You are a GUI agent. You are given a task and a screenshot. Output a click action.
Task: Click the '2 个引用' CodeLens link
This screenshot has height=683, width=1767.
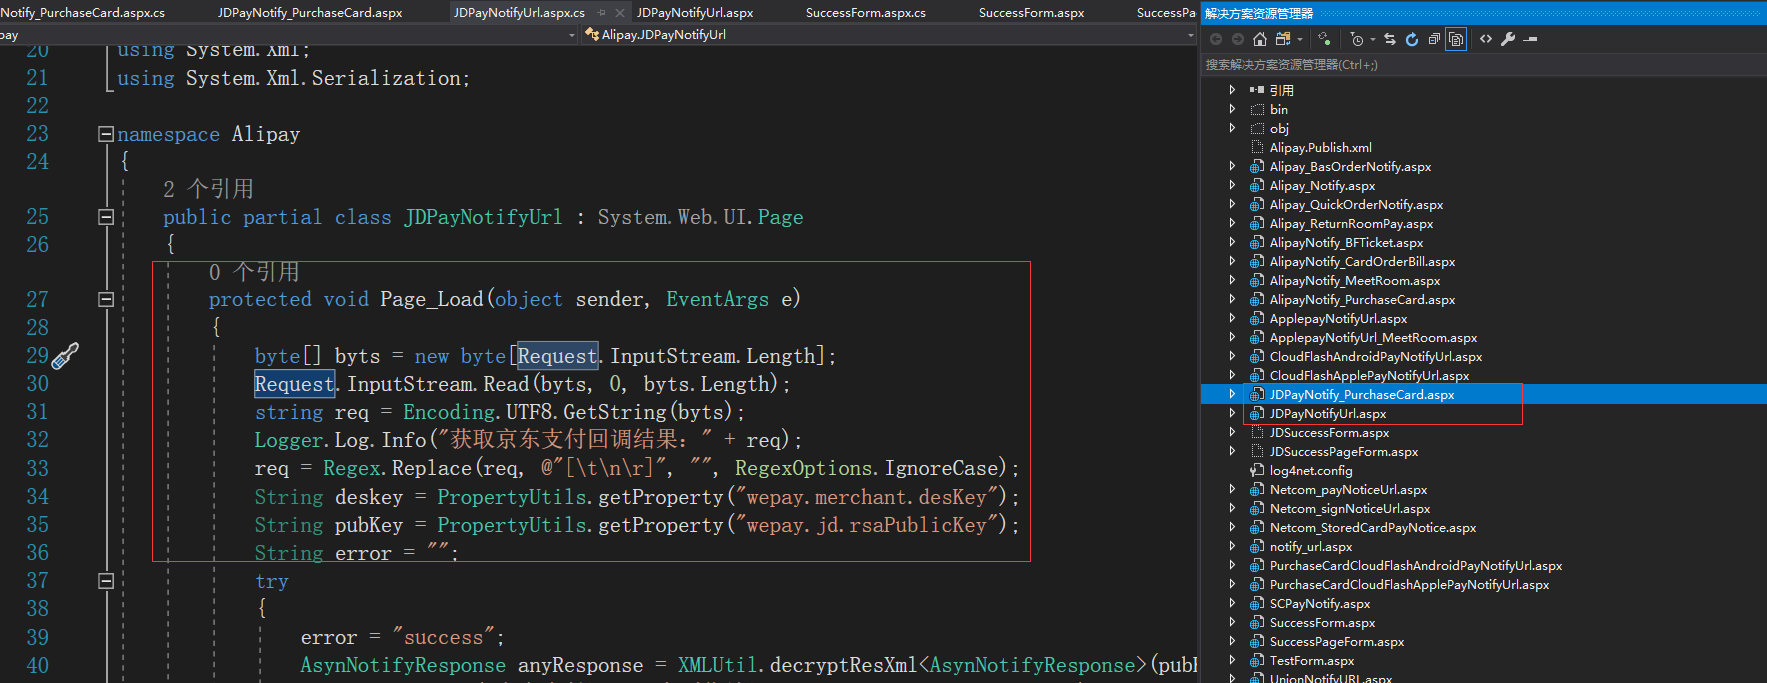[x=208, y=189]
